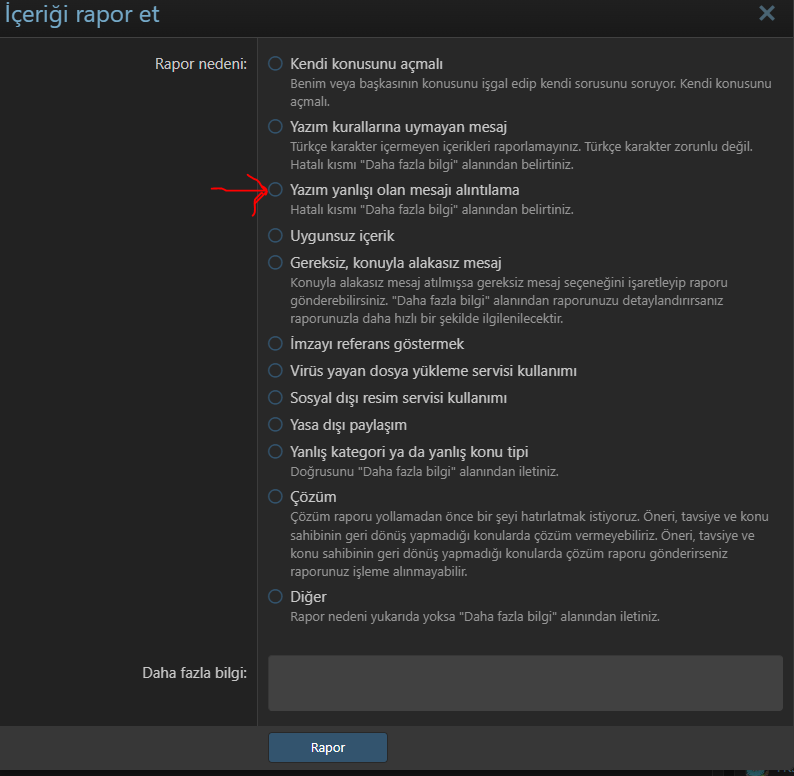
Task: Choose "Yazım kurallarına uymayan mesaj" reason
Action: tap(275, 127)
